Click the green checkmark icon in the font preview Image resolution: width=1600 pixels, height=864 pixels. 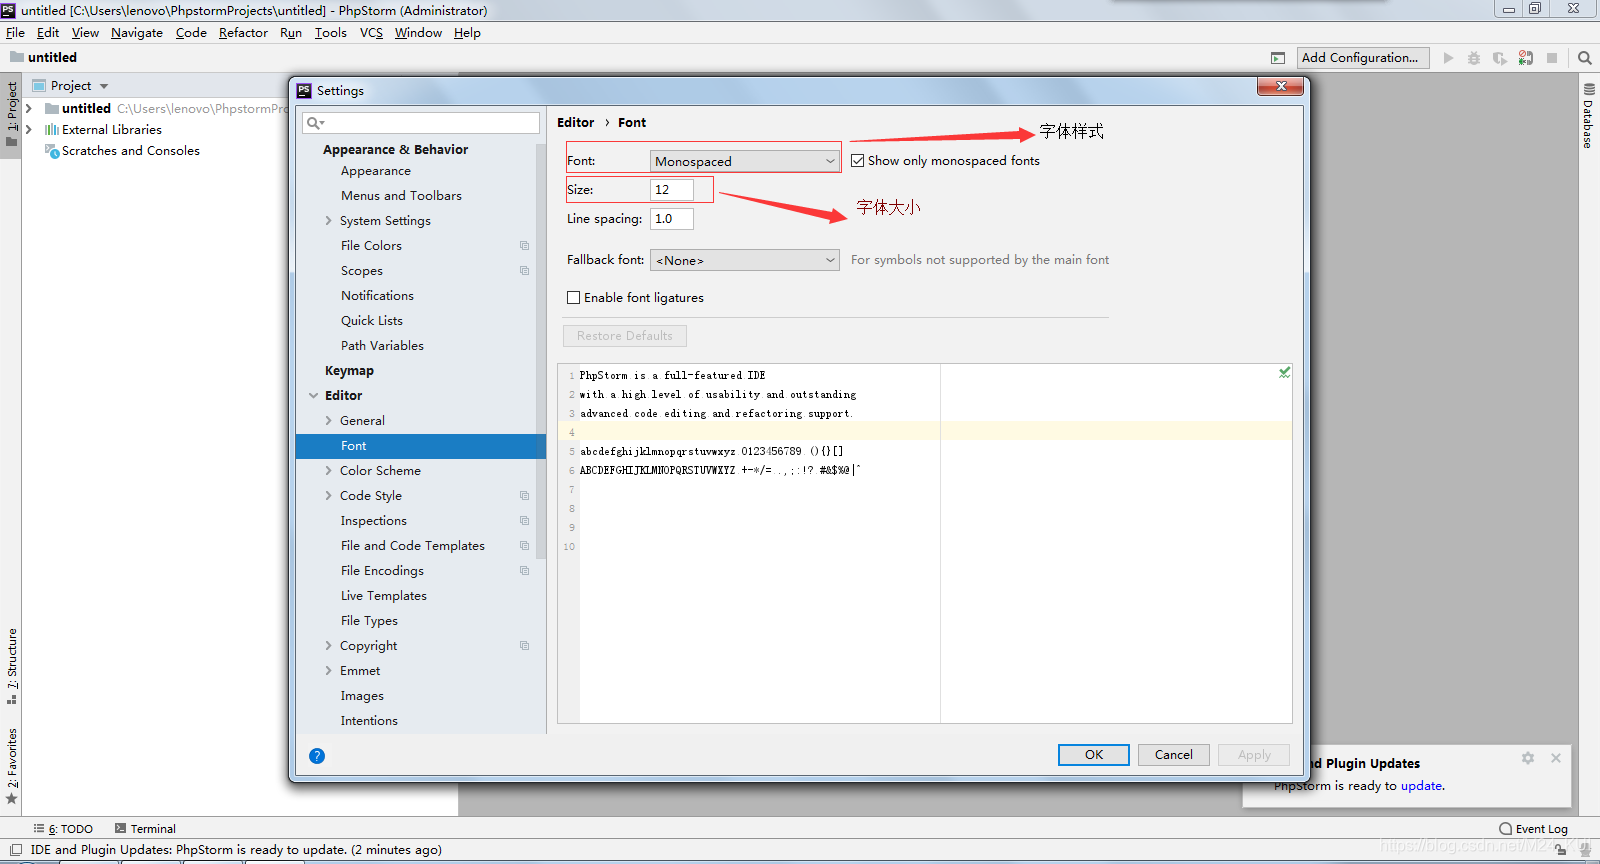point(1284,373)
